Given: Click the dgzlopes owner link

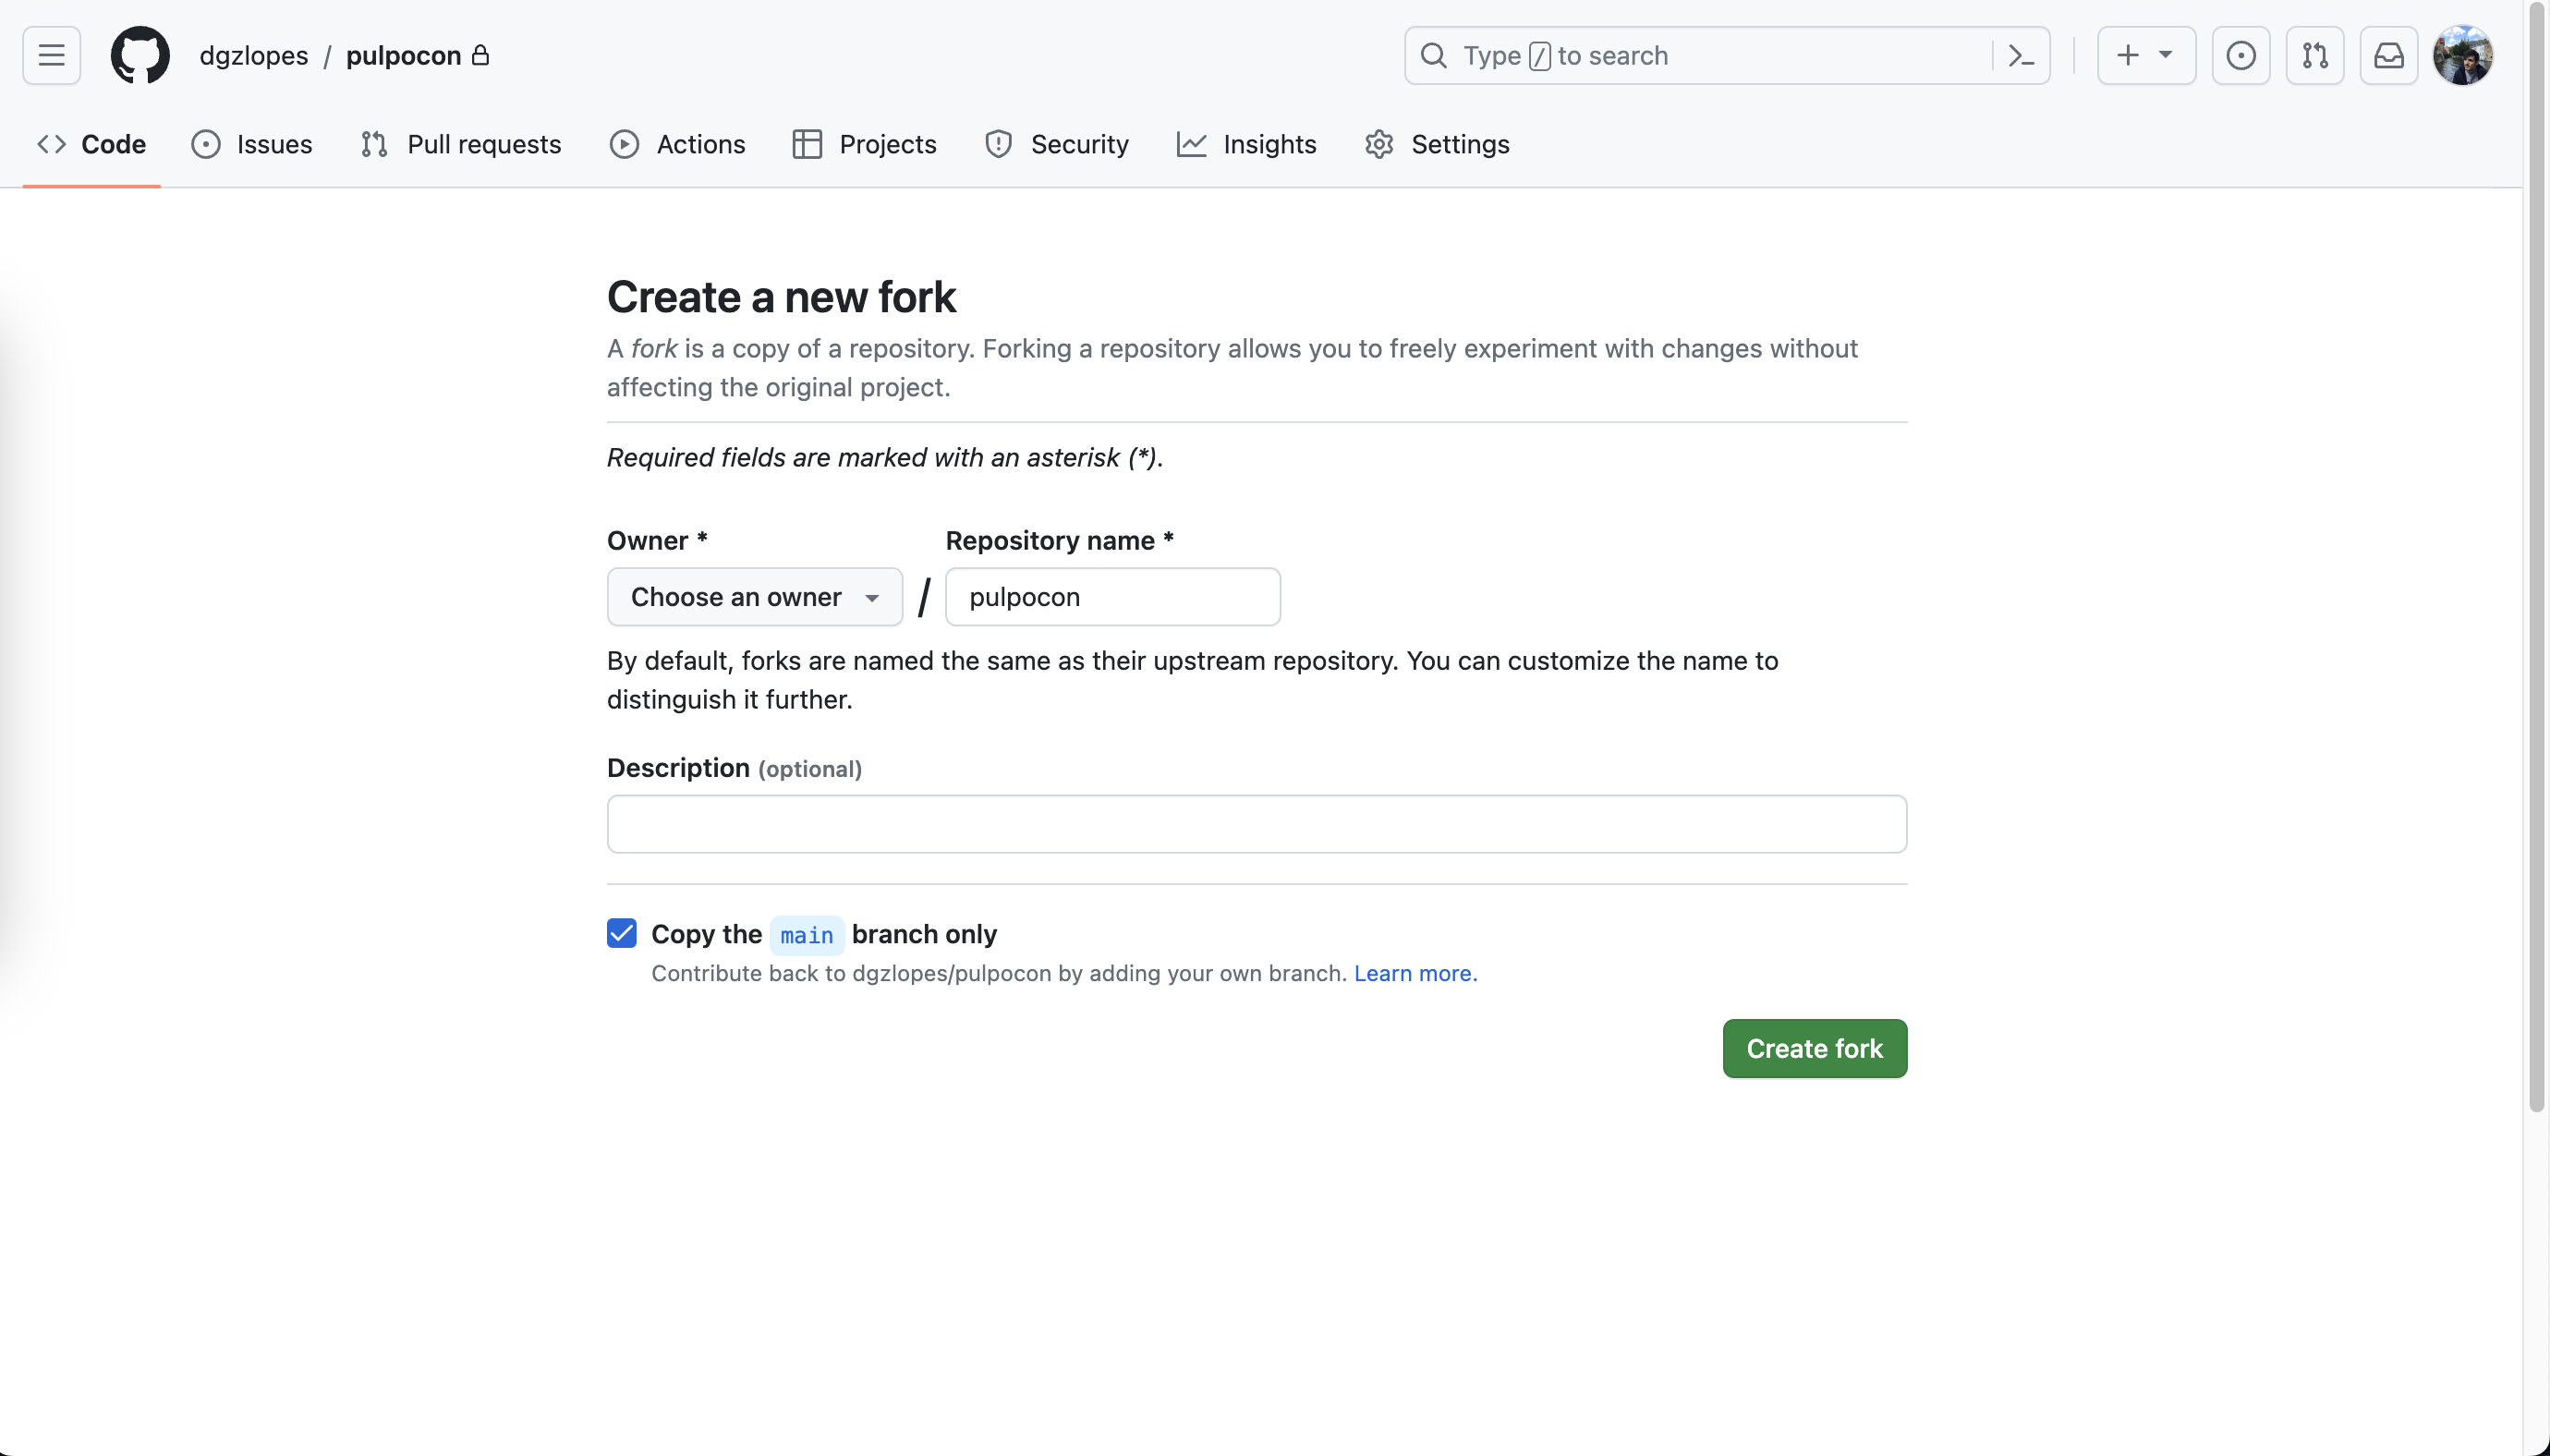Looking at the screenshot, I should click(x=253, y=56).
